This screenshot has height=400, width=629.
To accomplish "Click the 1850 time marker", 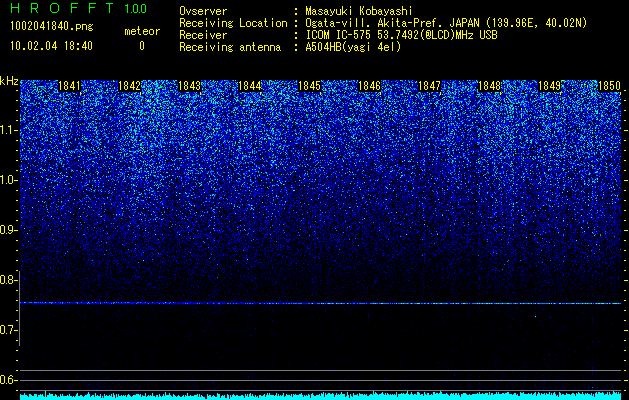I will (609, 86).
